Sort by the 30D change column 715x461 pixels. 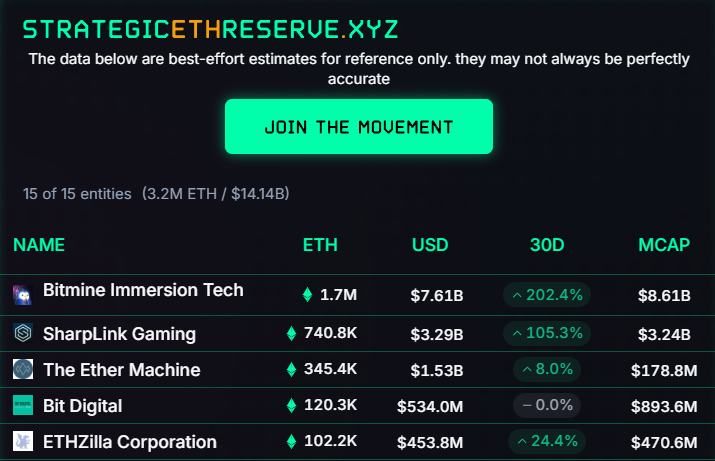[547, 245]
